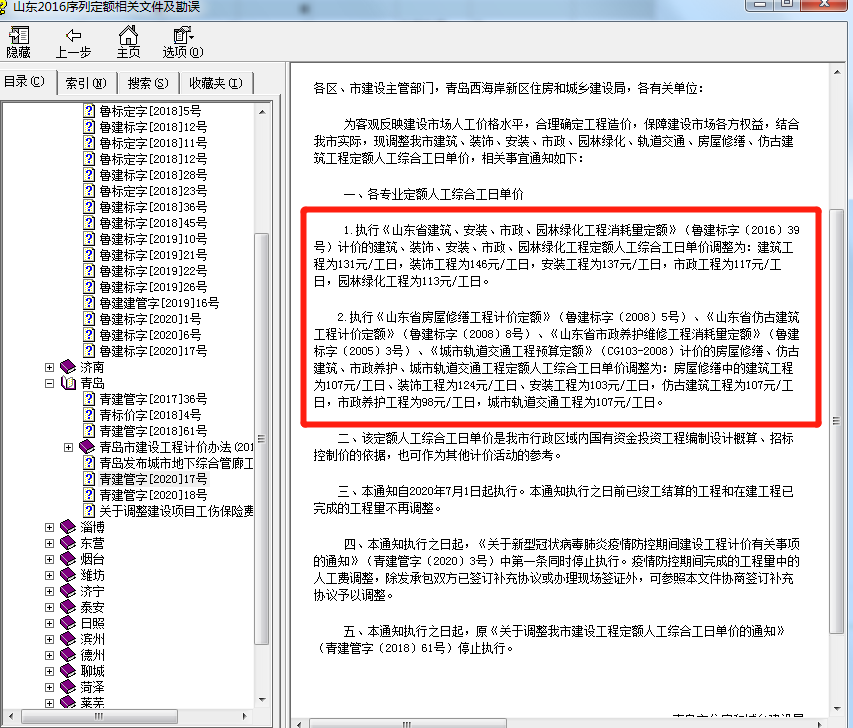Expand the 青岛市建设工程计价办法 node
The height and width of the screenshot is (728, 853).
(69, 447)
